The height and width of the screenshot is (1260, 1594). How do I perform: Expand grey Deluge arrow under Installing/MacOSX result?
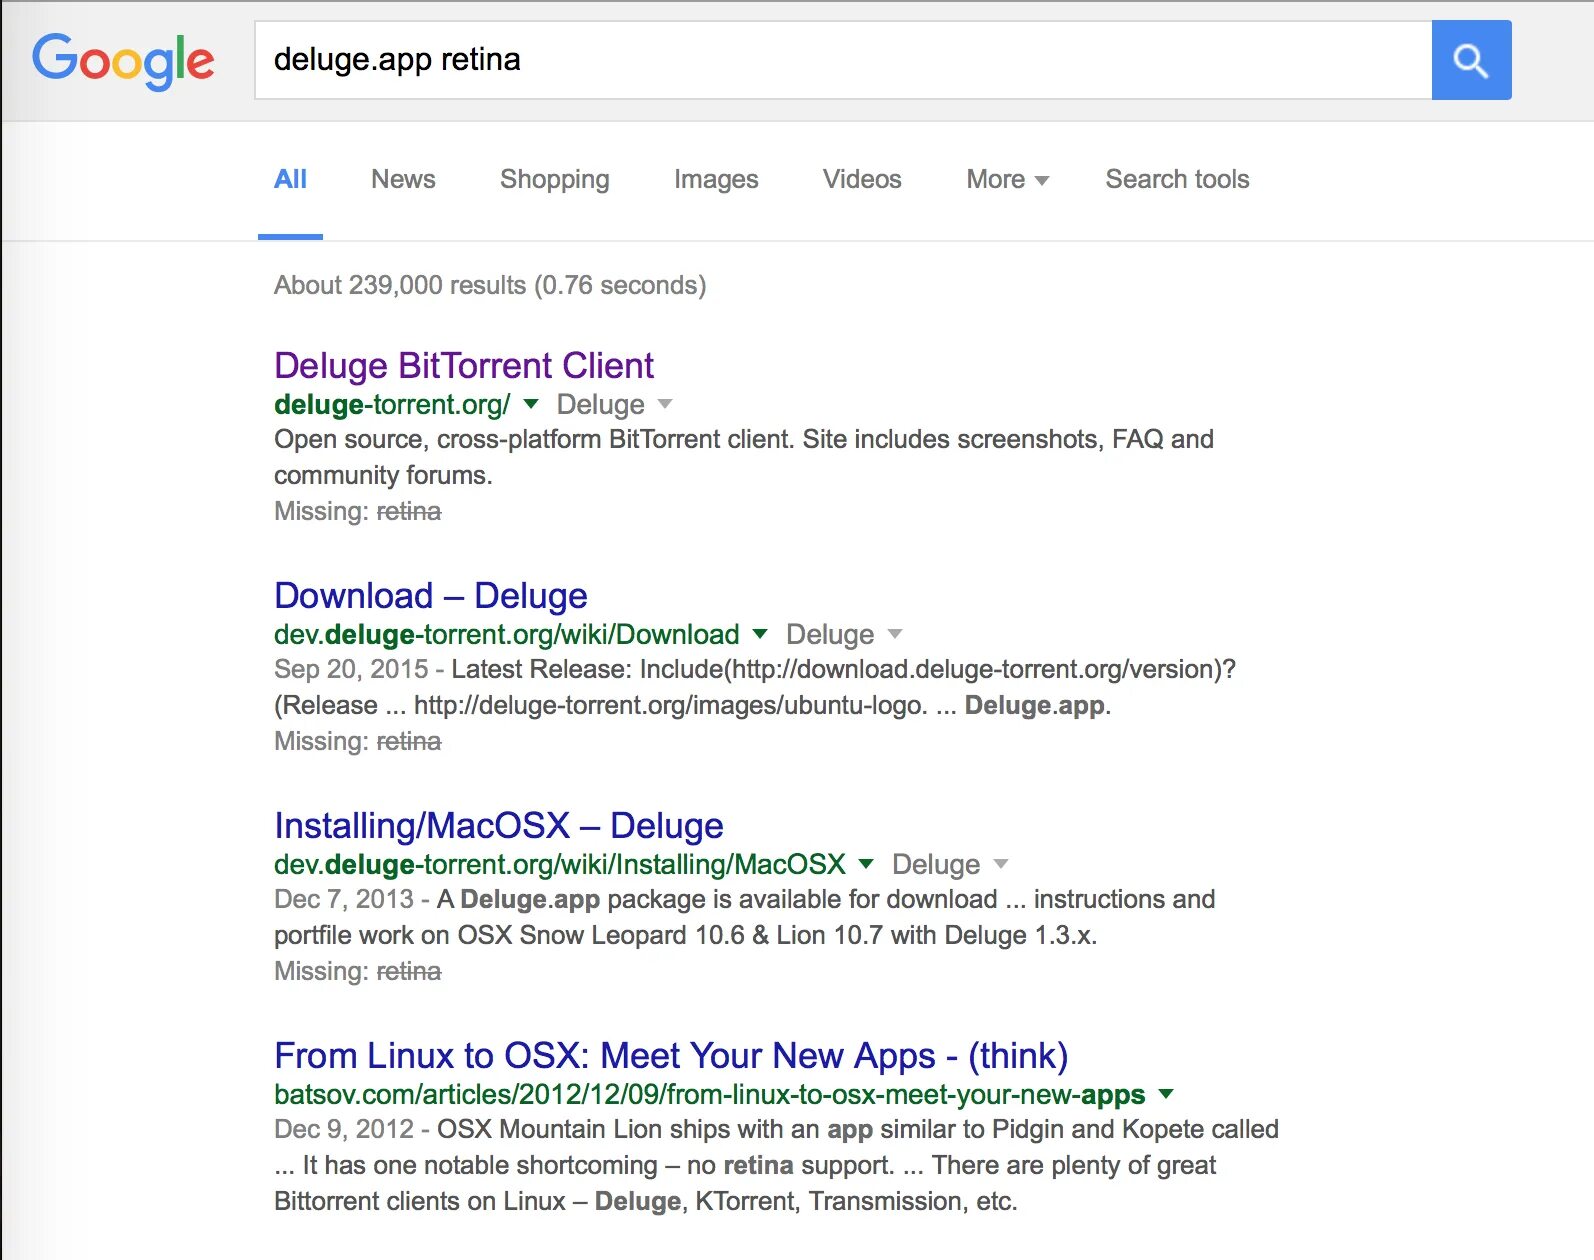tap(1001, 864)
